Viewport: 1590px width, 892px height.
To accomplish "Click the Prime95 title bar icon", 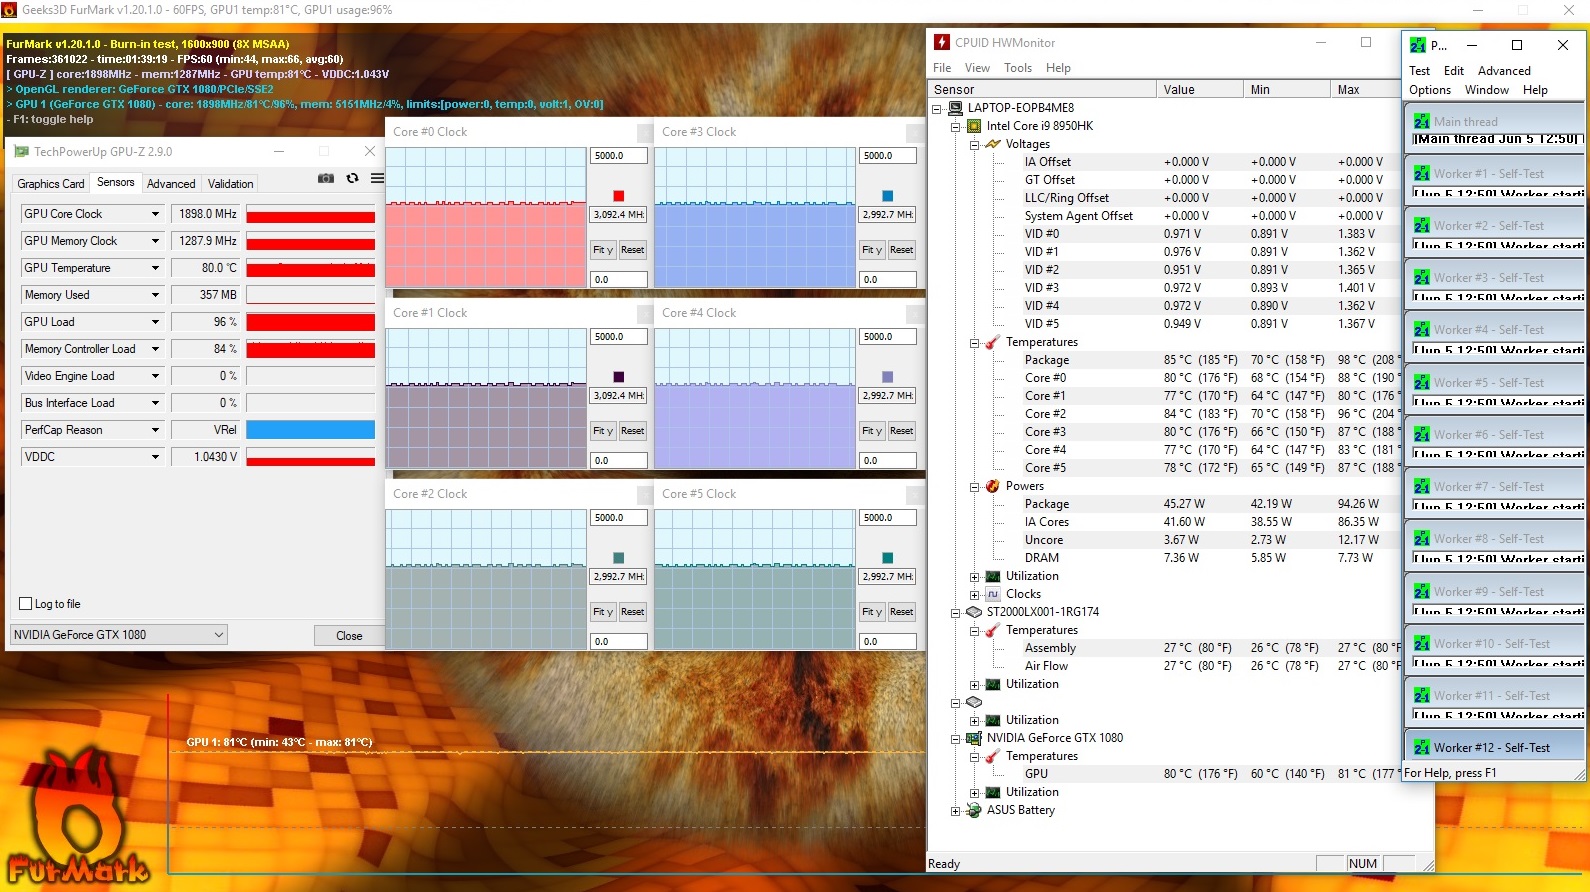I will (1418, 45).
